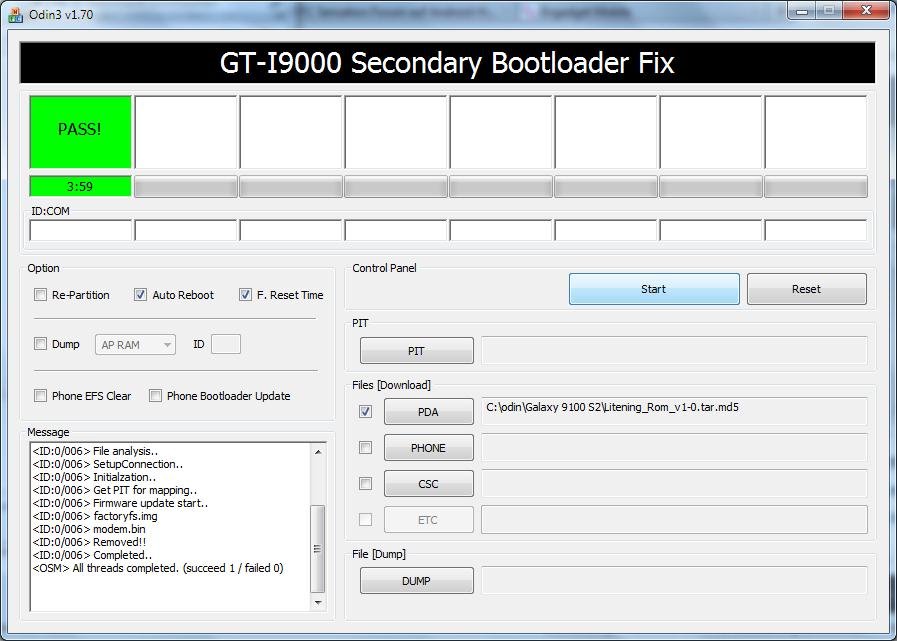Viewport: 897px width, 641px height.
Task: Click the PHONE file path field
Action: [x=674, y=448]
